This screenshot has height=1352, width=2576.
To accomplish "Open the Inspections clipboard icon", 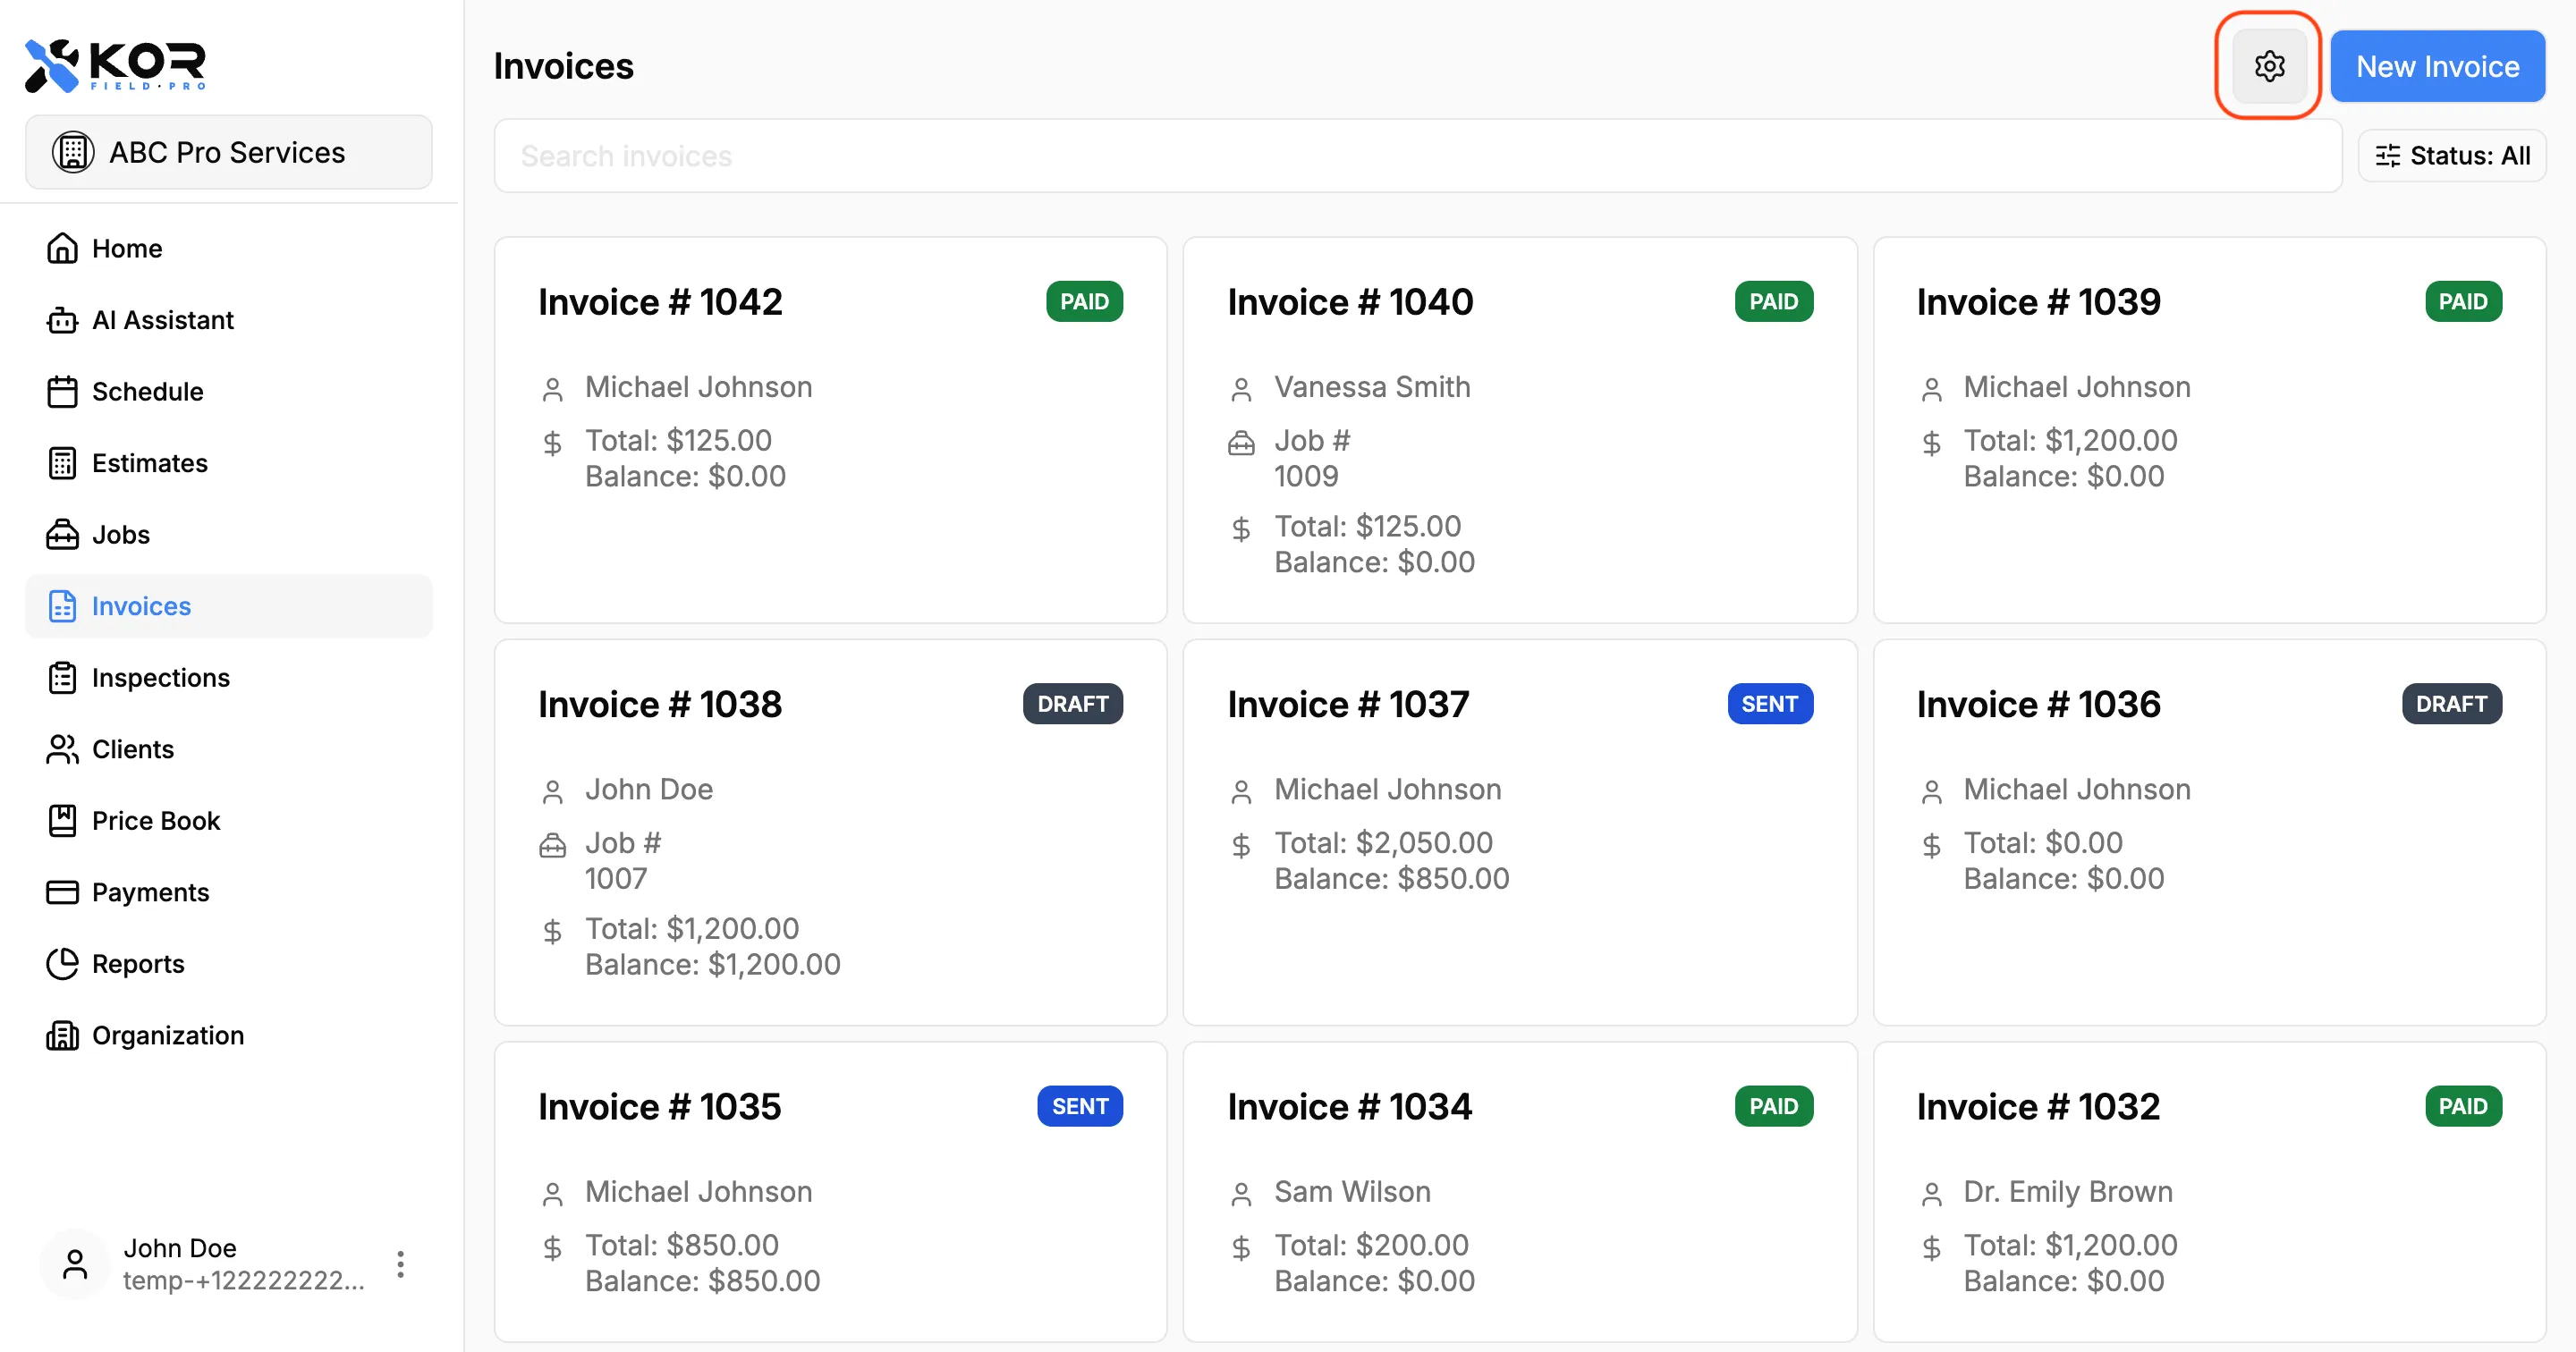I will (62, 677).
